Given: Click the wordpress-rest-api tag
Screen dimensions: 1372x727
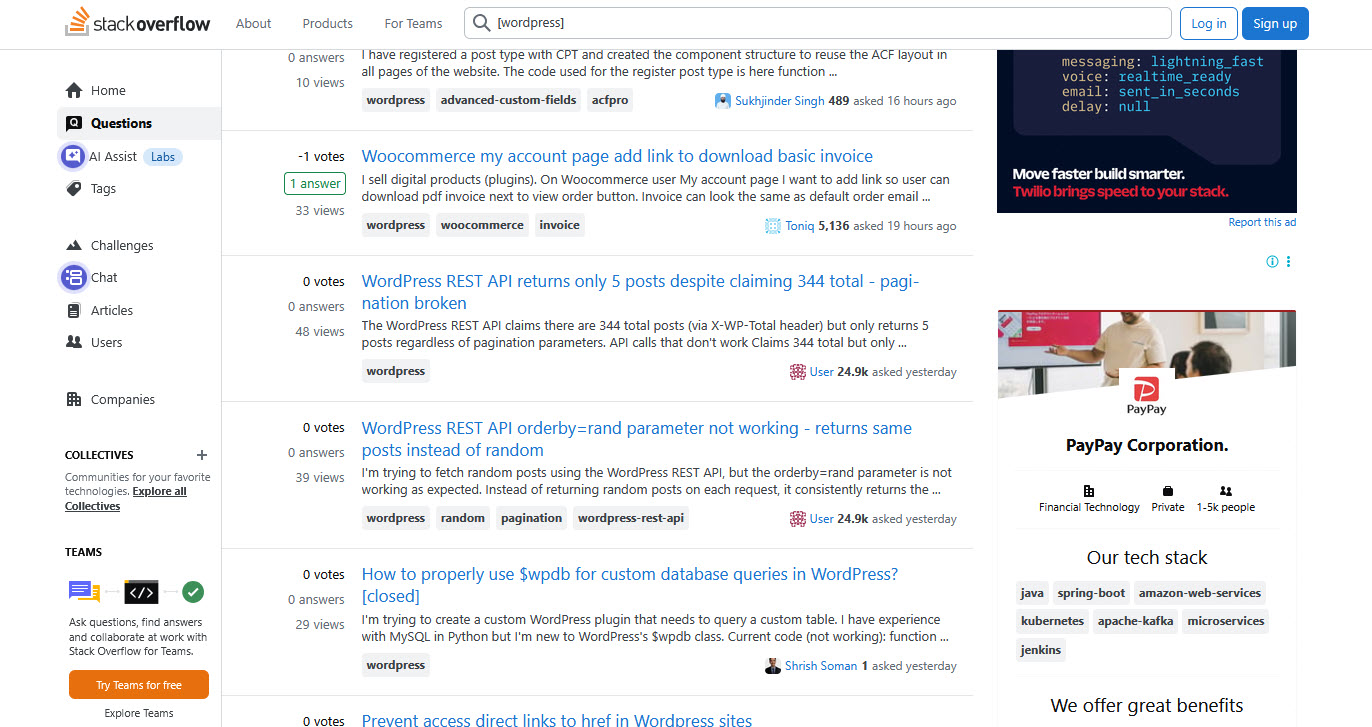Looking at the screenshot, I should (631, 518).
